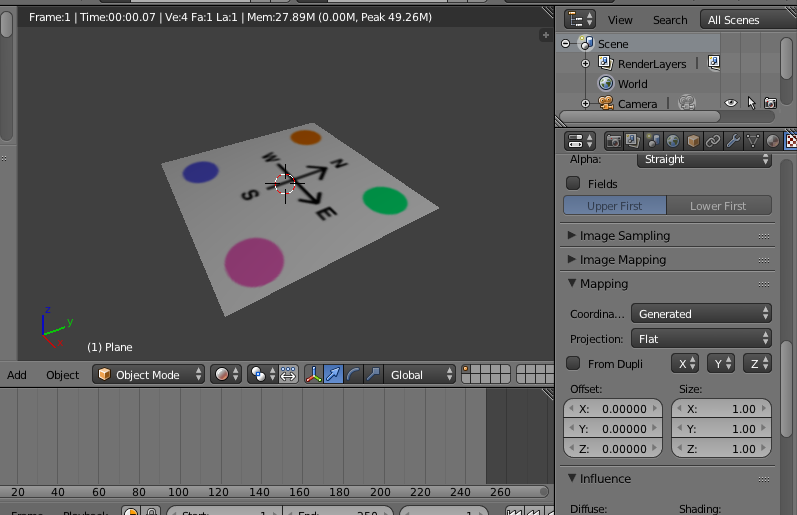Open the Constraints chain-link tab
The width and height of the screenshot is (797, 515).
pos(713,141)
